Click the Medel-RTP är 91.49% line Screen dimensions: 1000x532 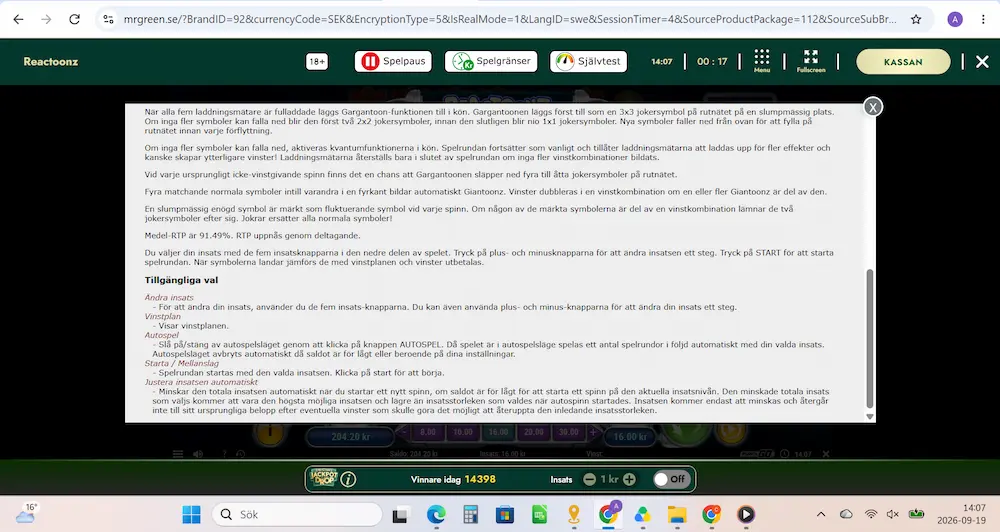click(253, 235)
